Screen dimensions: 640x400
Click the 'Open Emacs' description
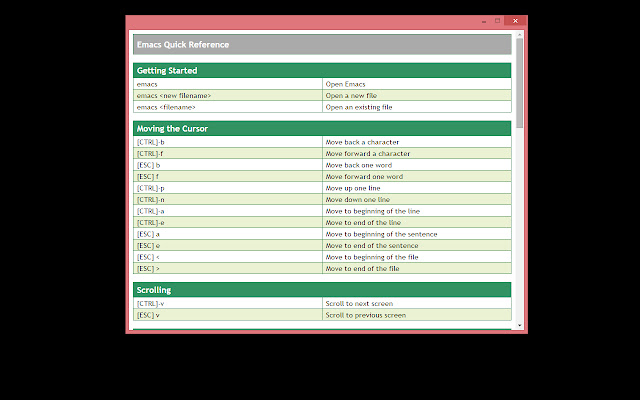345,84
